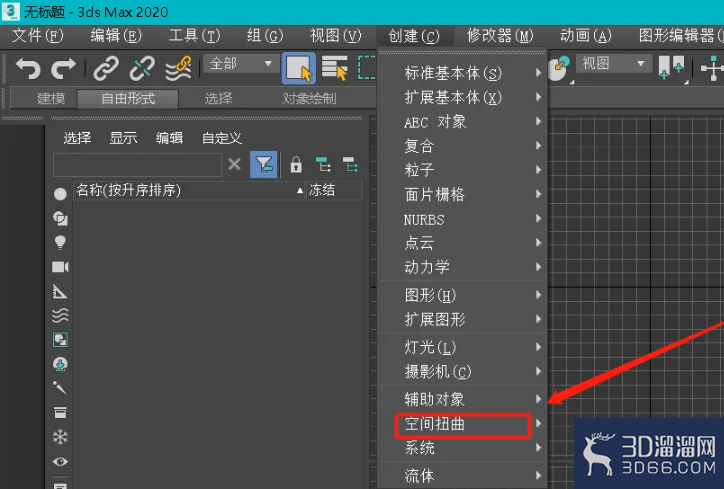Choose 点云 menu entry
The image size is (724, 489).
462,243
